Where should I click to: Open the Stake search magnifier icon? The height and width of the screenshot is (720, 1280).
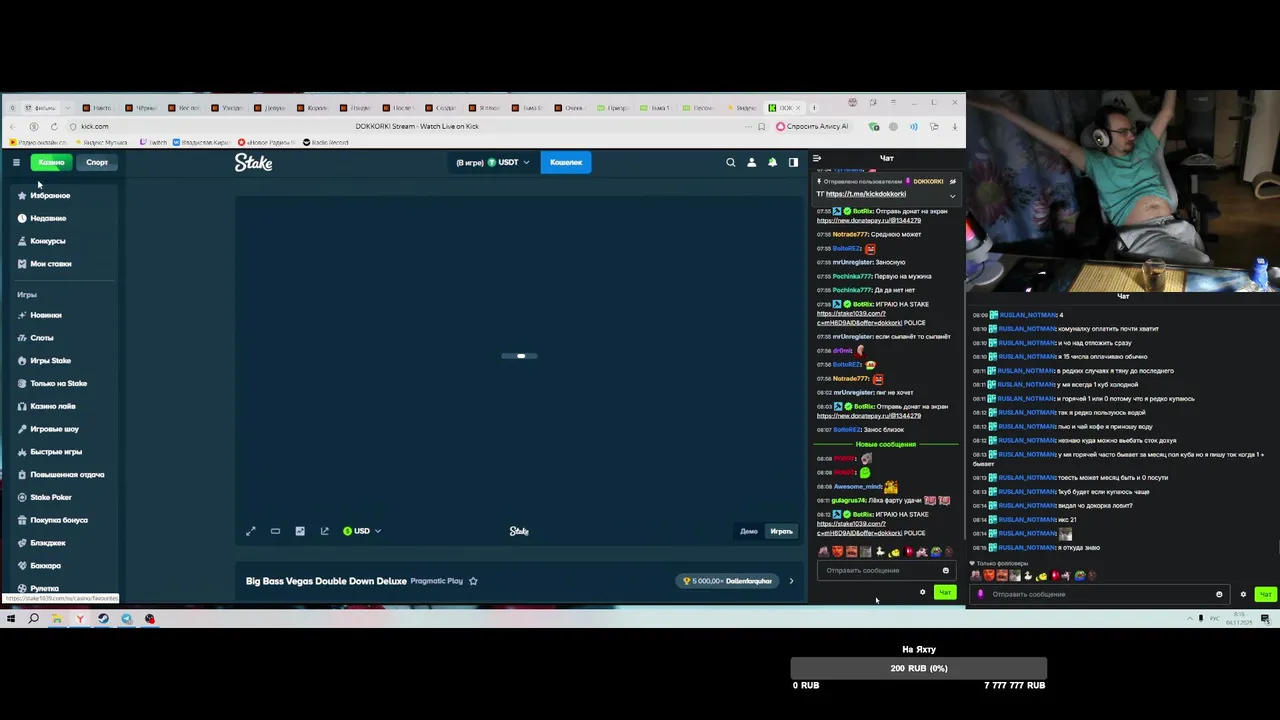point(731,162)
